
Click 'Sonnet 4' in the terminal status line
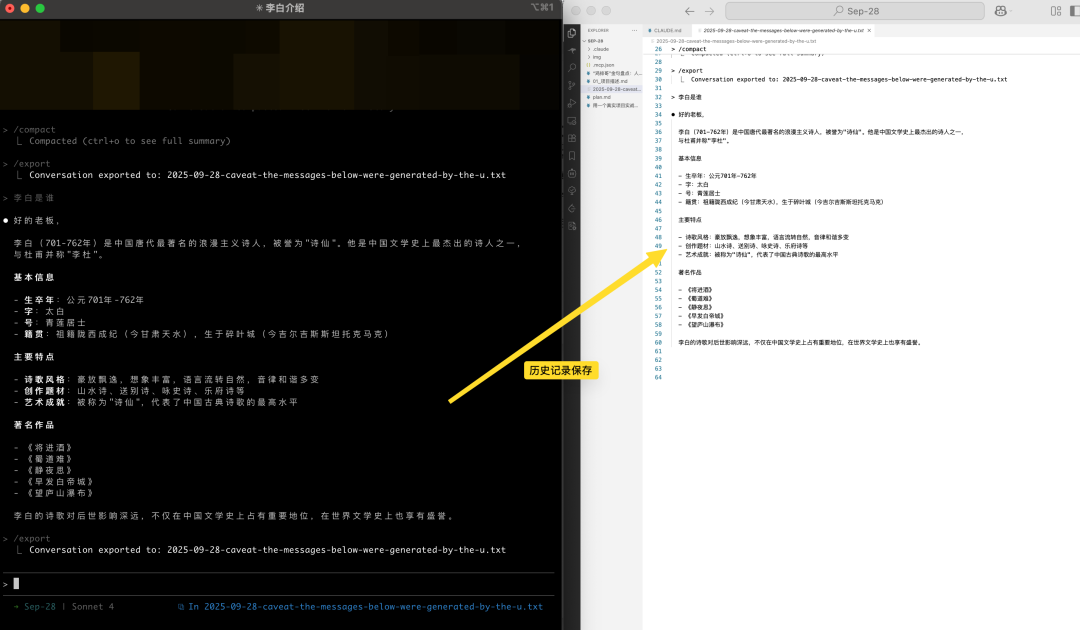(x=93, y=607)
